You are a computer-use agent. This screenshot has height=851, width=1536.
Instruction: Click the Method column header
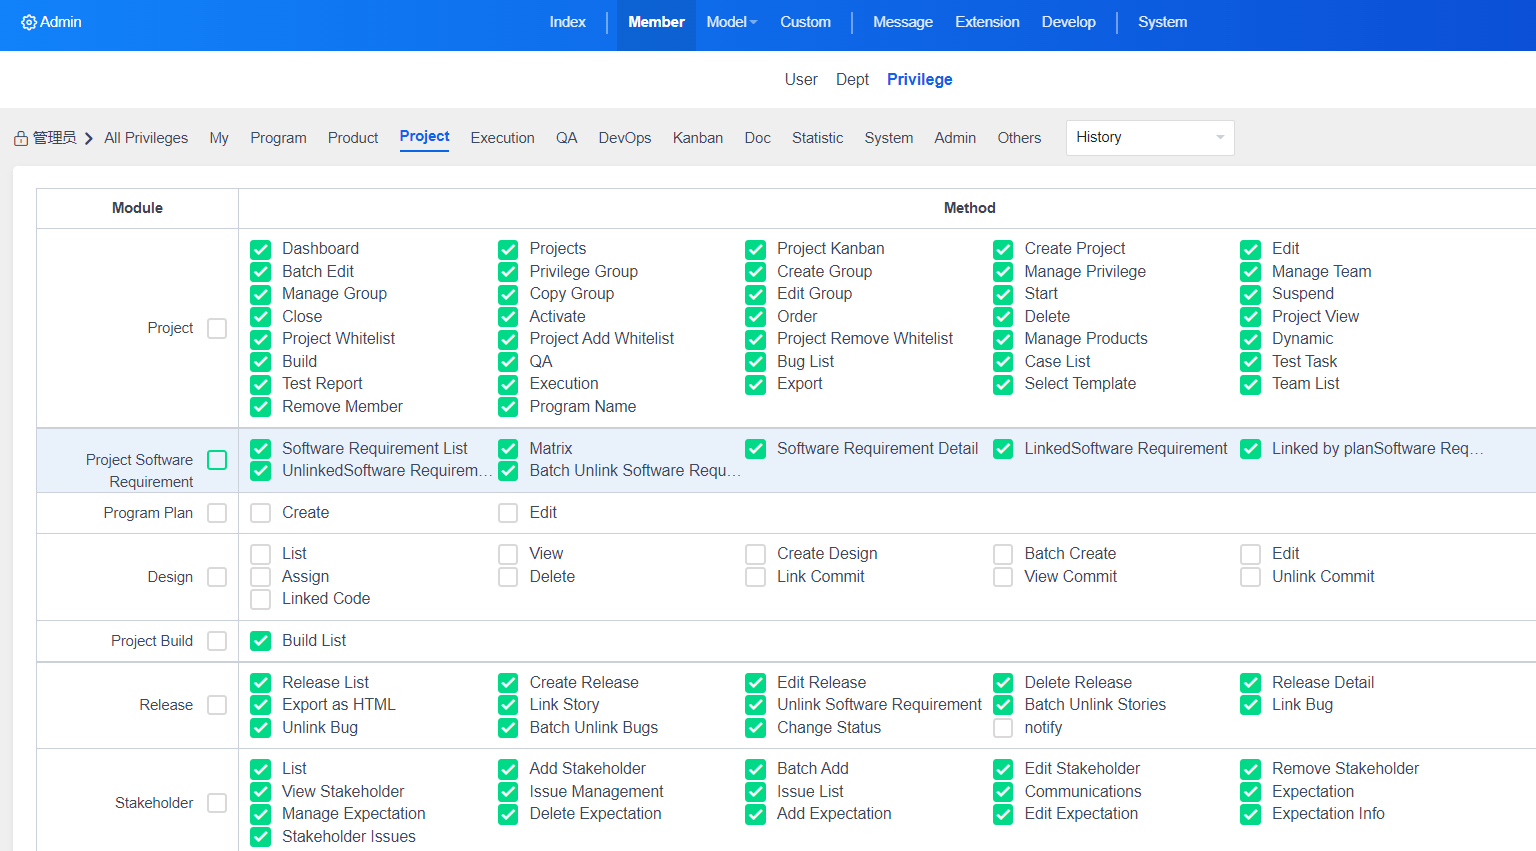click(x=969, y=208)
